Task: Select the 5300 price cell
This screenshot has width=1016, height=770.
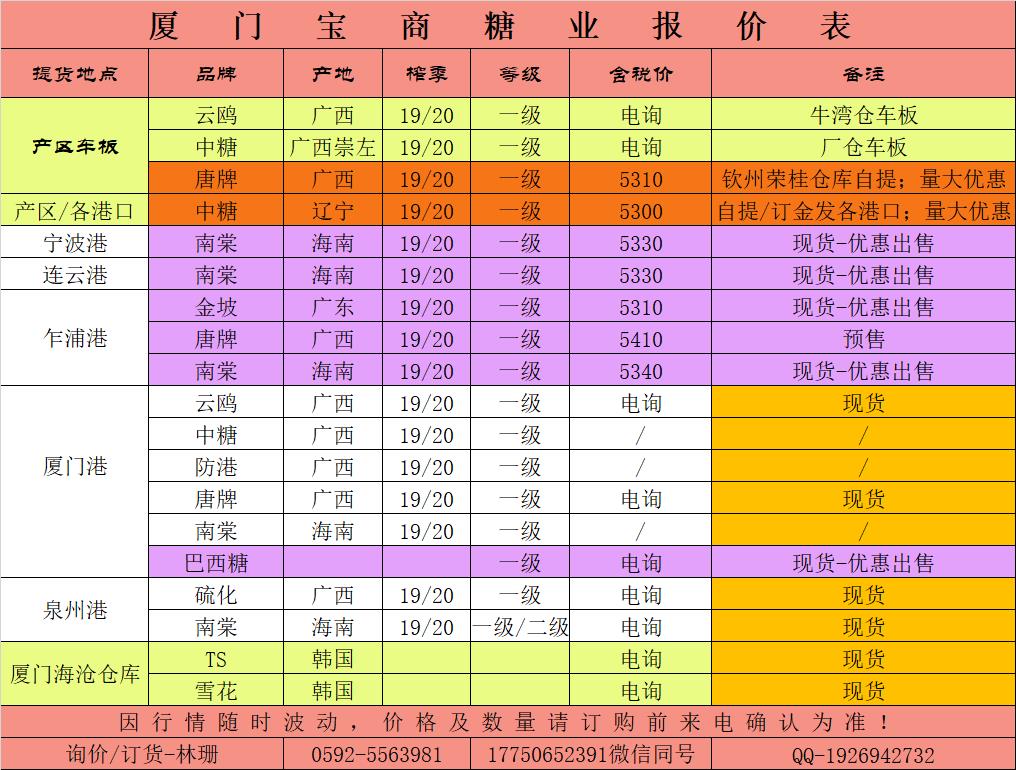Action: [640, 211]
